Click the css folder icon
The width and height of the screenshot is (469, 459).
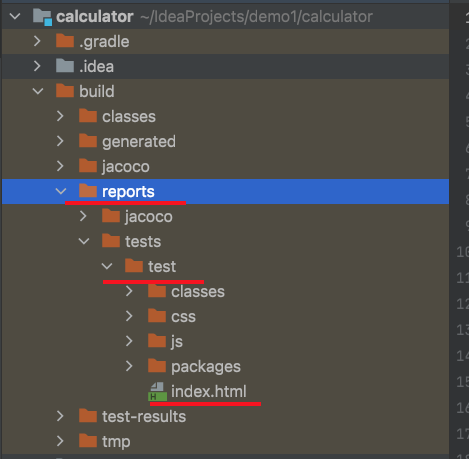(157, 316)
